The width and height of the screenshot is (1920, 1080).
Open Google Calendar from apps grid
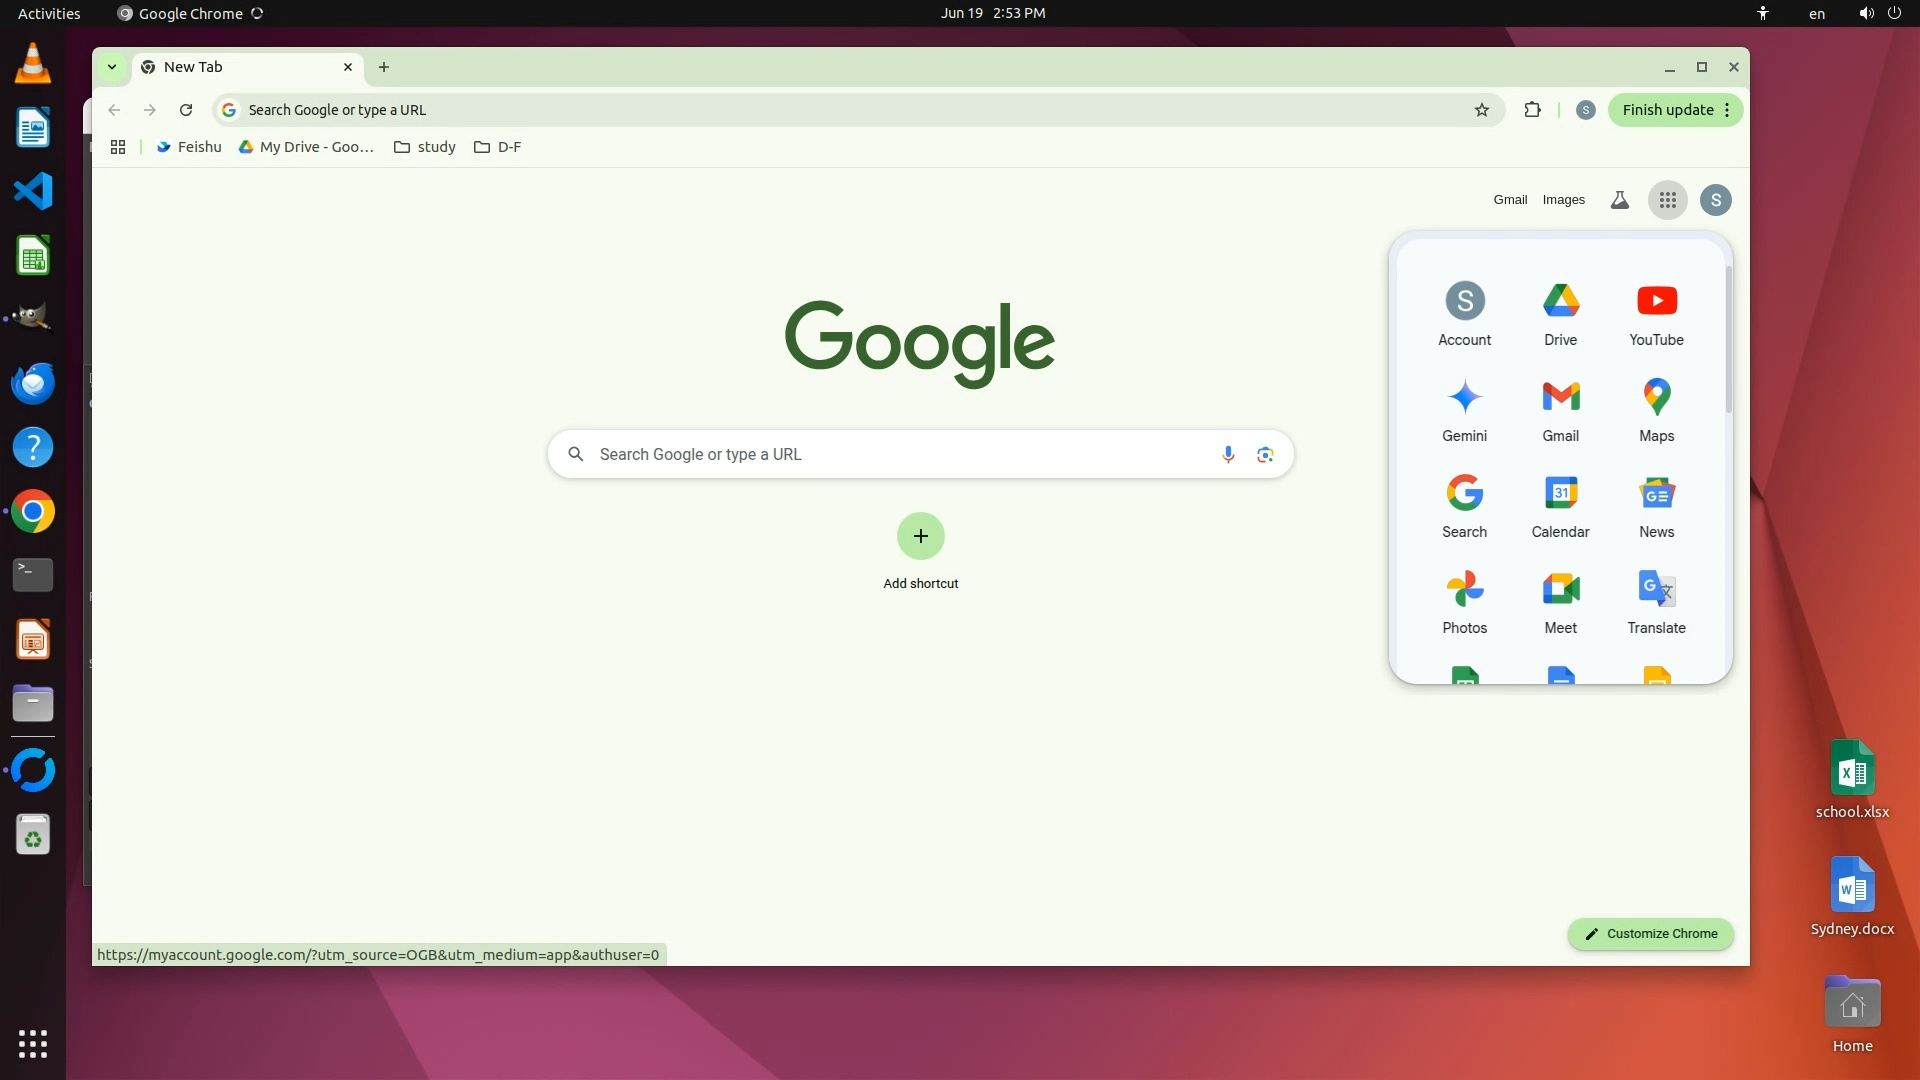pyautogui.click(x=1560, y=505)
